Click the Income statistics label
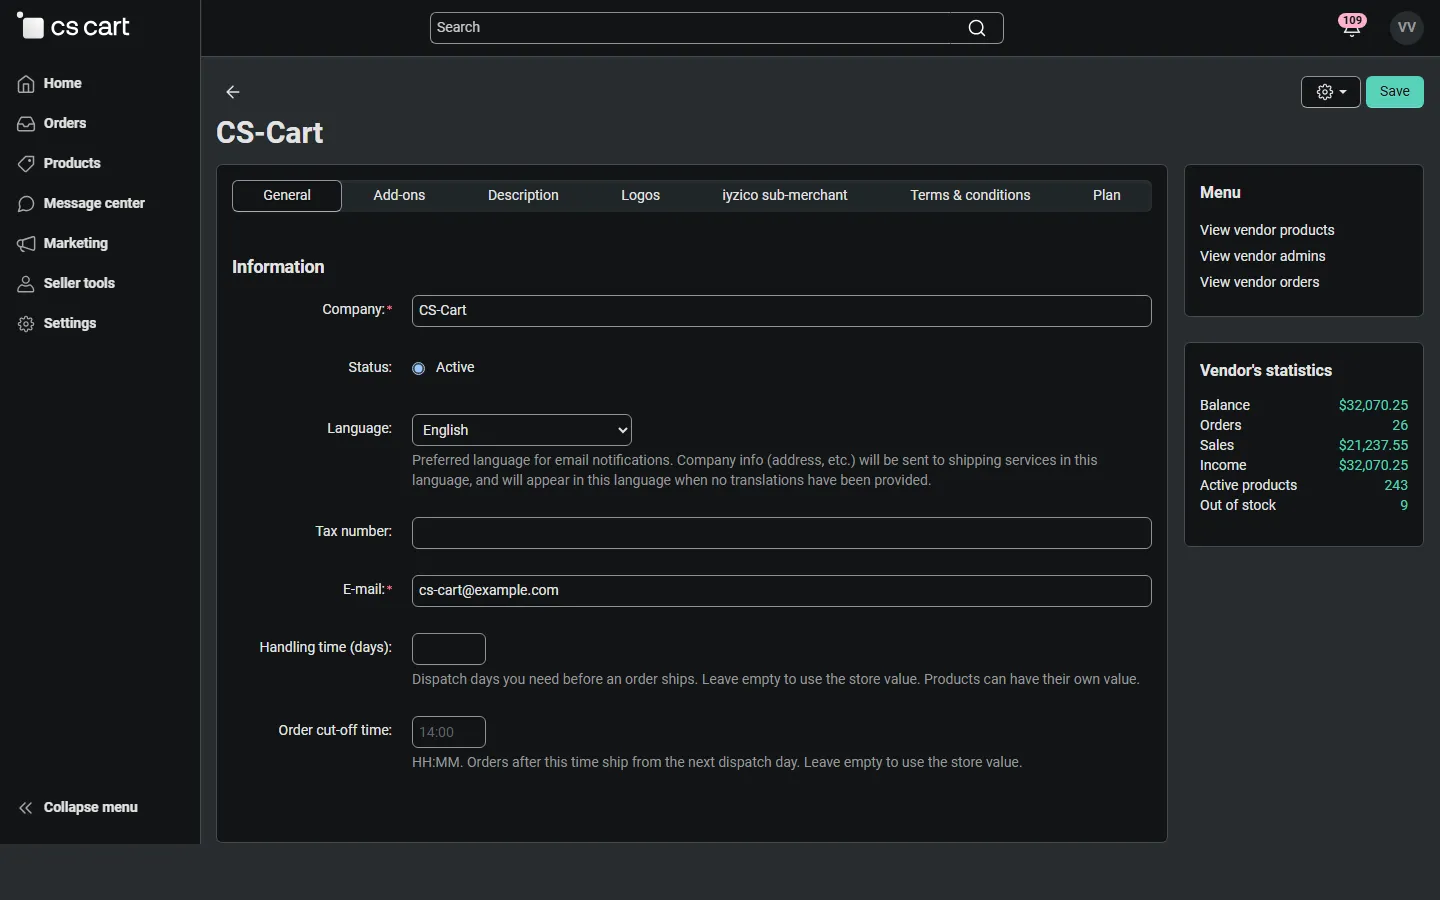This screenshot has width=1440, height=900. [x=1223, y=465]
